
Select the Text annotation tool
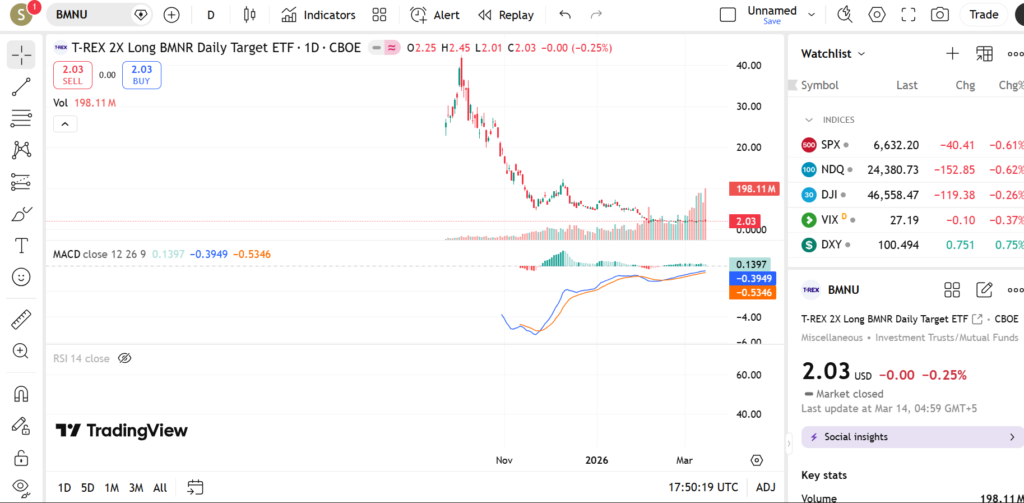click(x=21, y=245)
